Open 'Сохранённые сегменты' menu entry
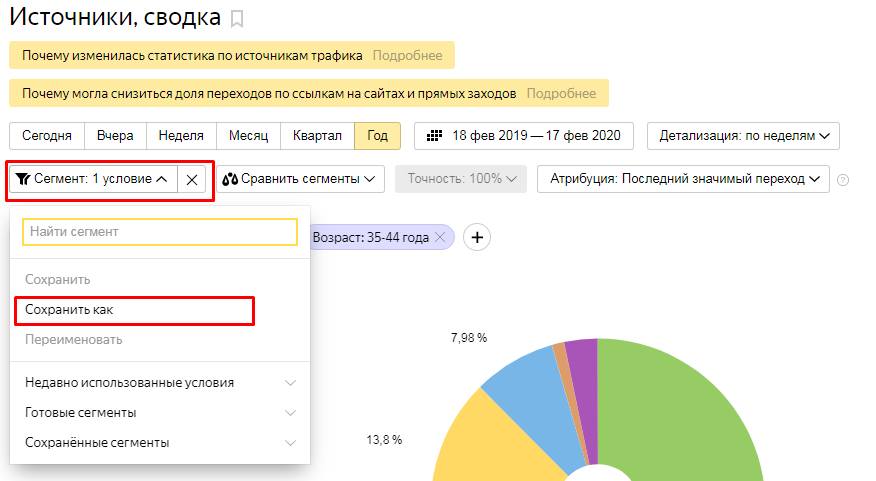The width and height of the screenshot is (876, 481). (160, 442)
